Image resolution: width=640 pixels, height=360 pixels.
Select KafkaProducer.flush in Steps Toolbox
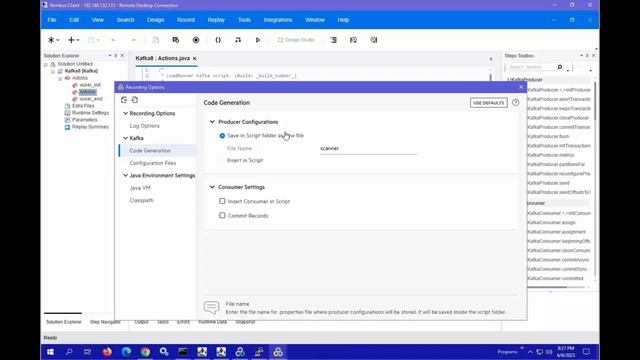point(548,136)
